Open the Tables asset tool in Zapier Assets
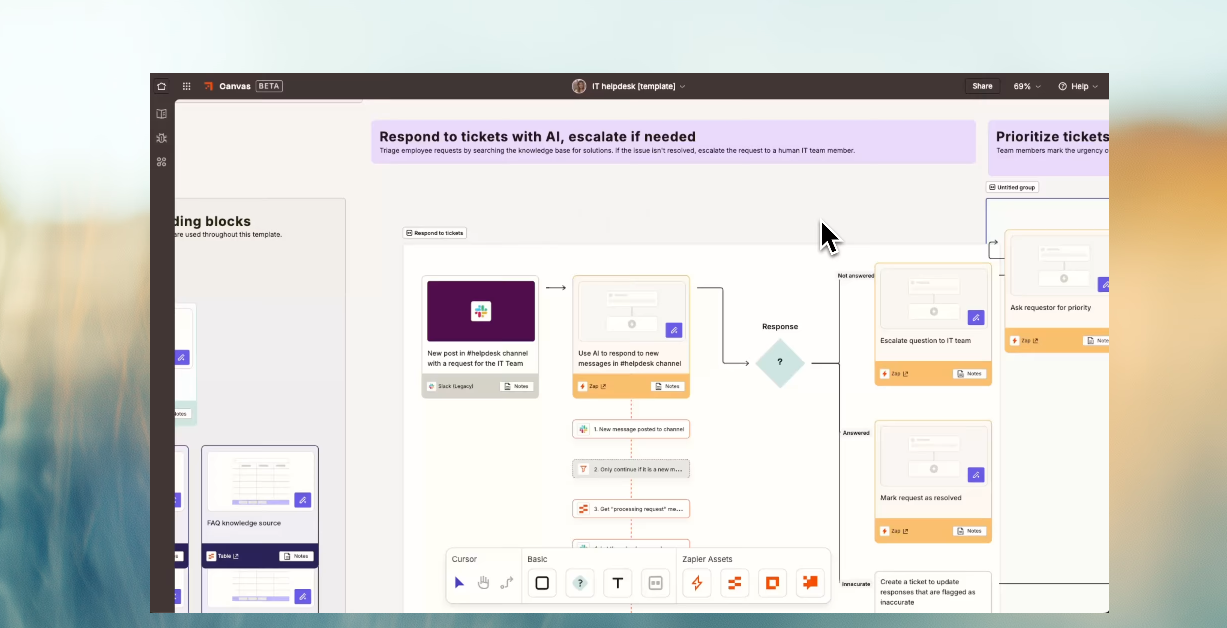 735,583
